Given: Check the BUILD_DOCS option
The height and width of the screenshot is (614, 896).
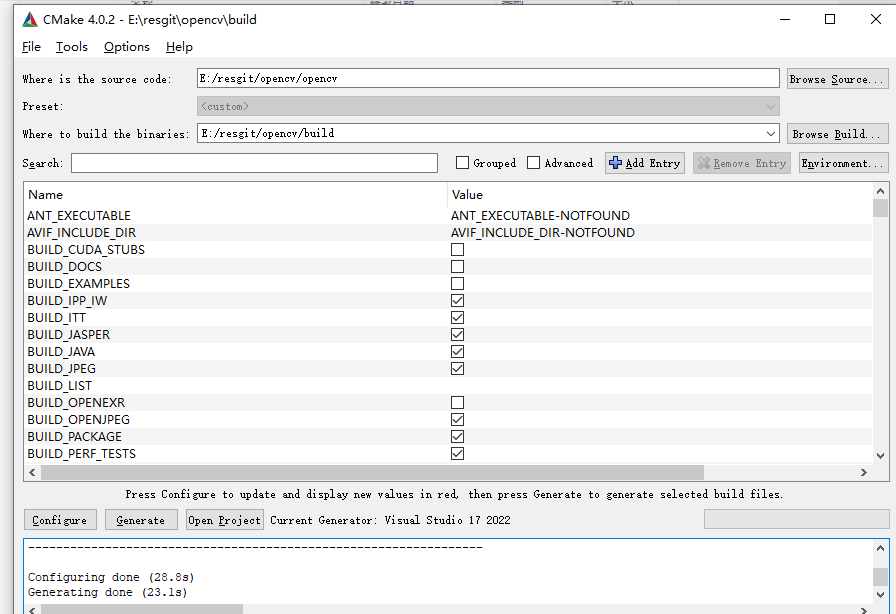Looking at the screenshot, I should 457,266.
